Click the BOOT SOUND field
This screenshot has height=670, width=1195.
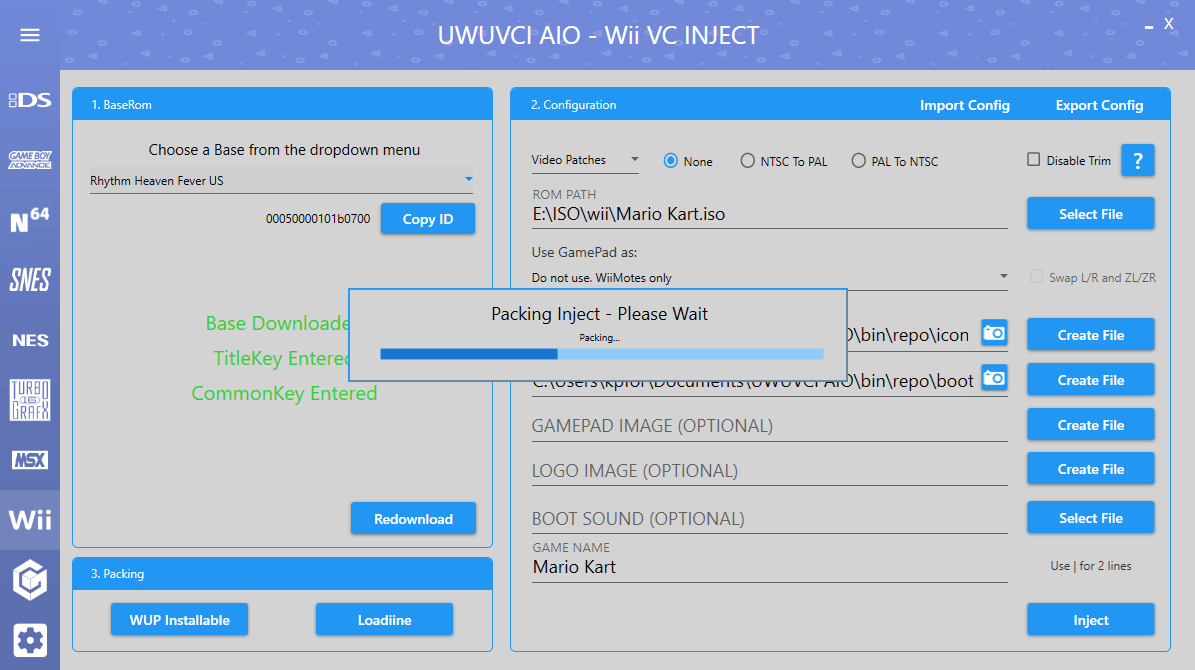(x=770, y=519)
